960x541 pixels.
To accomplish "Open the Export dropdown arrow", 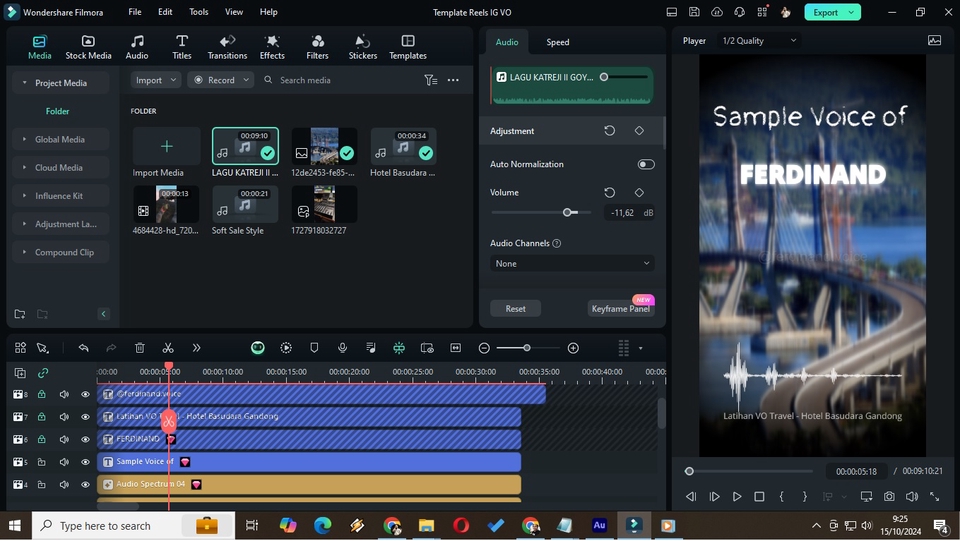I will pyautogui.click(x=852, y=12).
